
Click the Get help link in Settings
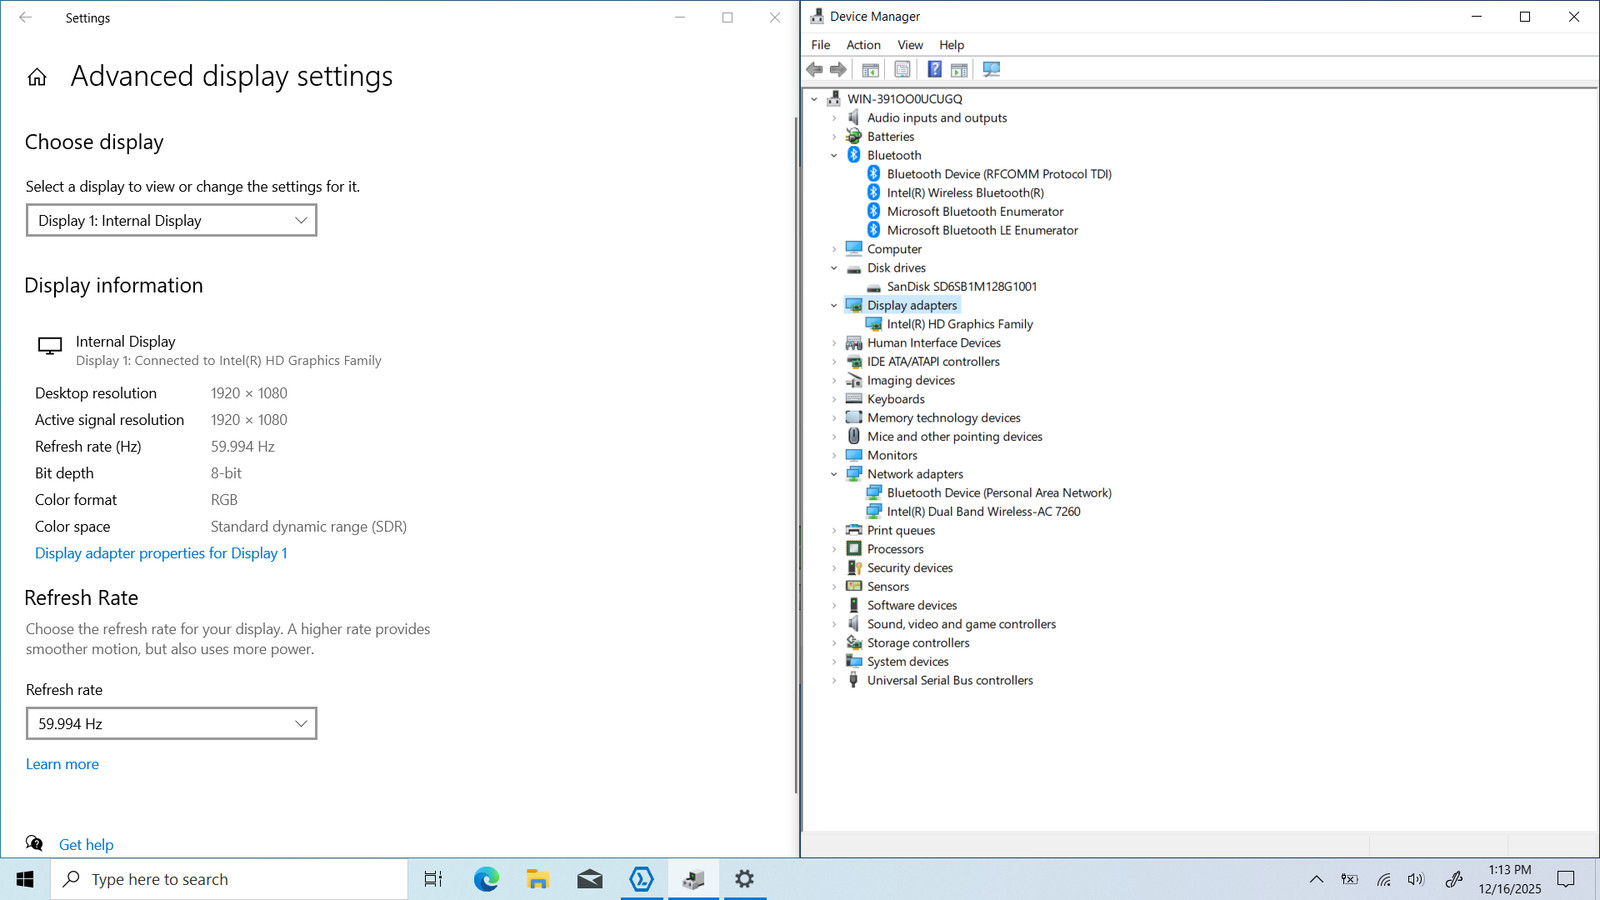[x=86, y=845]
